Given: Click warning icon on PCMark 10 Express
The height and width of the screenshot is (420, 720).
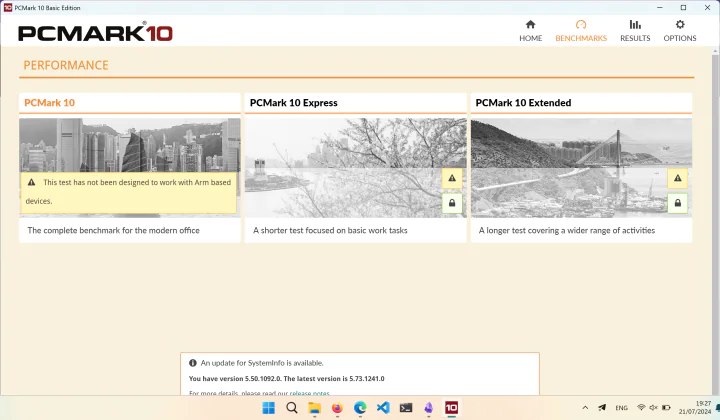Looking at the screenshot, I should click(x=452, y=178).
